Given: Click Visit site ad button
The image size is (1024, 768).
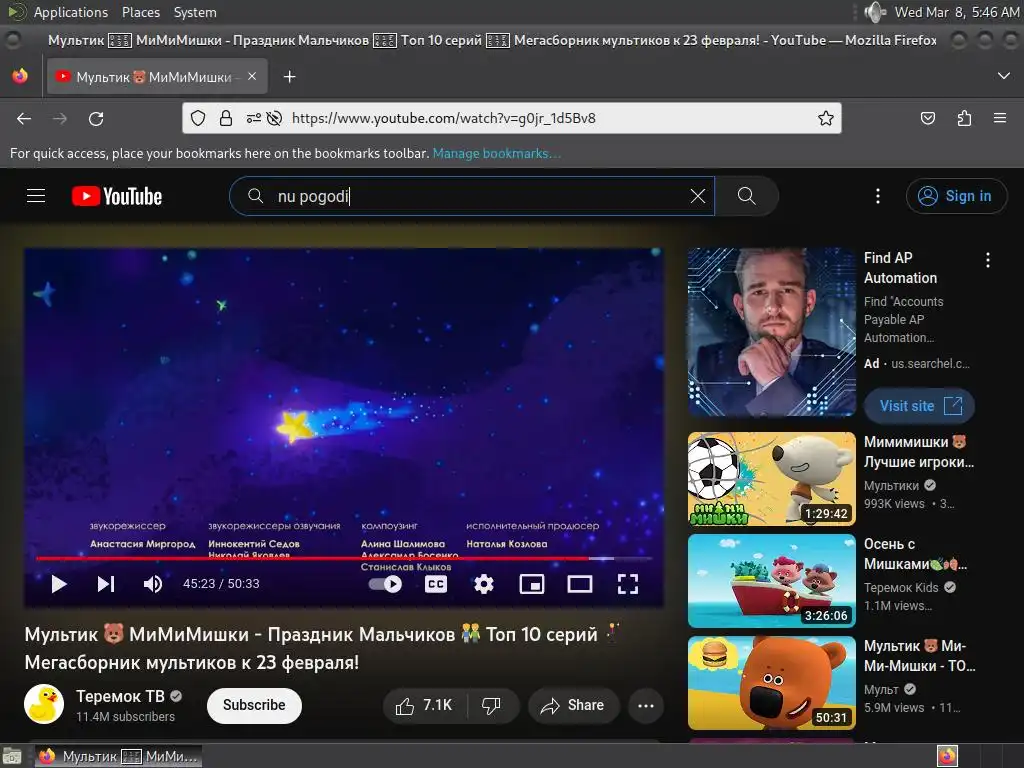Looking at the screenshot, I should click(920, 406).
